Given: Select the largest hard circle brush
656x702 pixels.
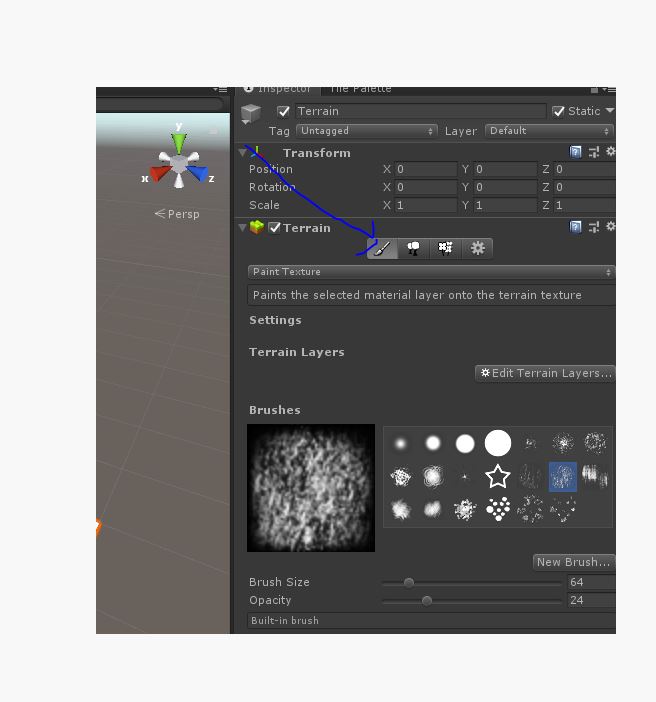Looking at the screenshot, I should (x=497, y=443).
